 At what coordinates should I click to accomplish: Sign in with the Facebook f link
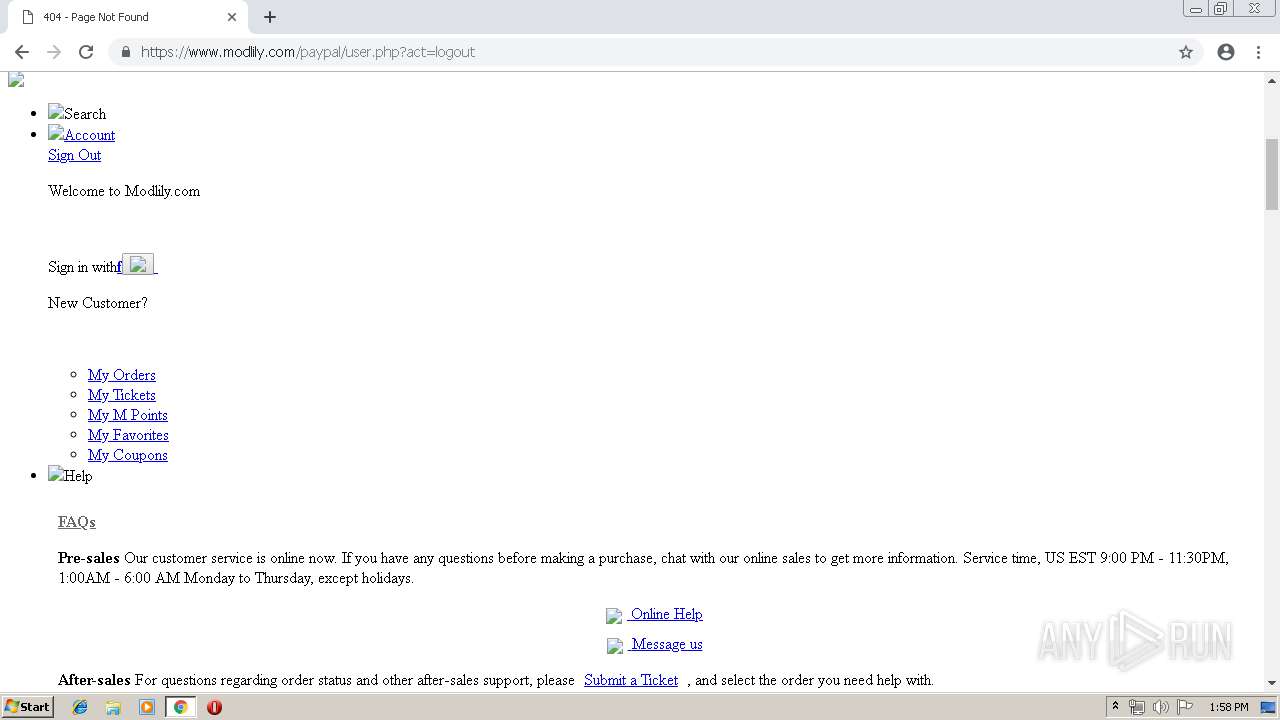119,267
